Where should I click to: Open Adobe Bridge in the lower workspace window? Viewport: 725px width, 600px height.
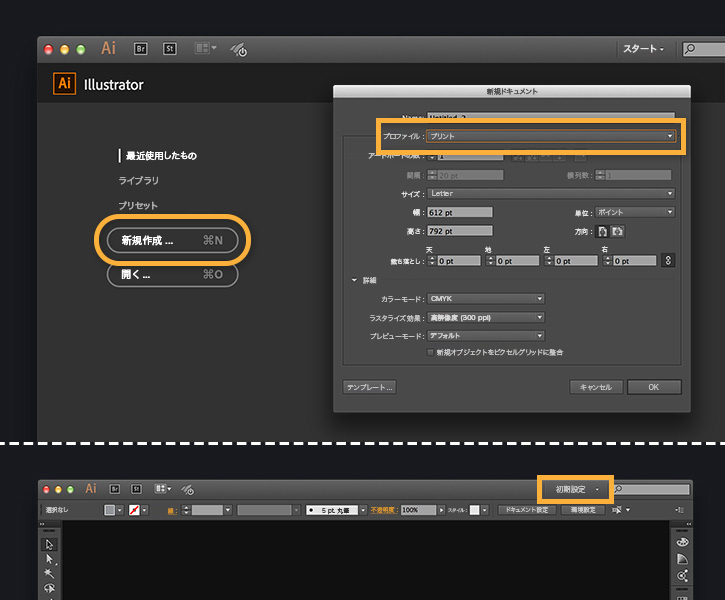click(115, 489)
